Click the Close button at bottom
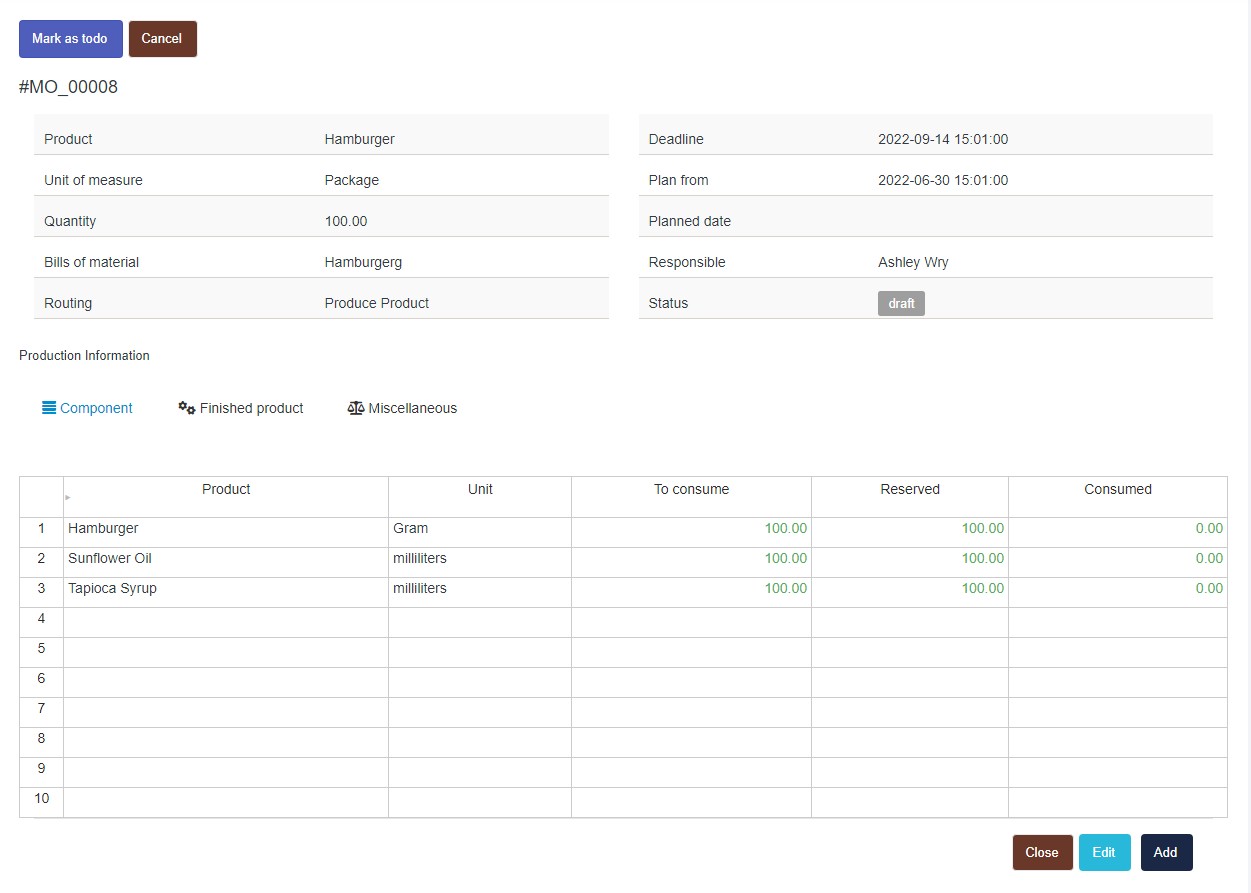Image resolution: width=1251 pixels, height=893 pixels. [x=1042, y=853]
